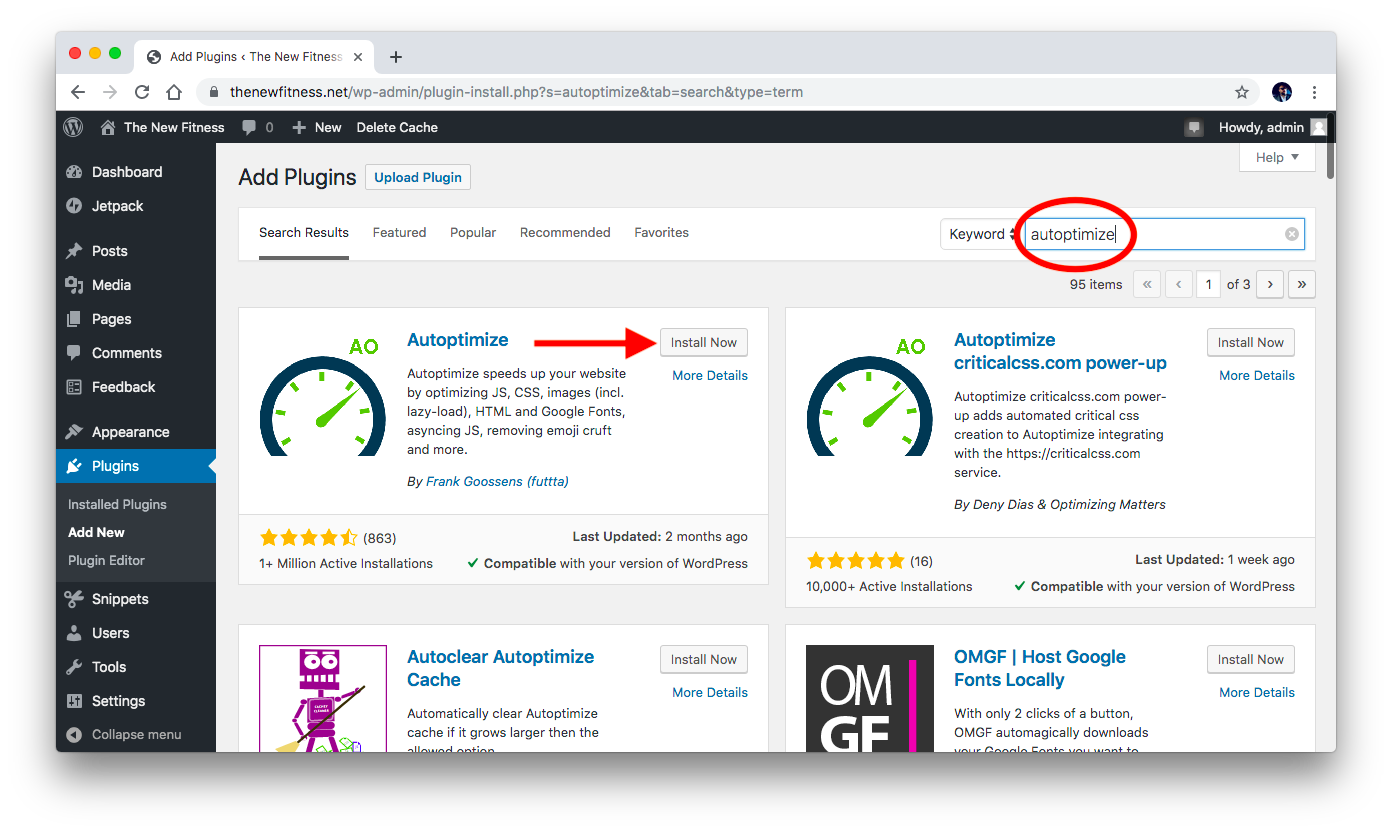Switch to Search Results tab
Screen dimensions: 1392x832
[304, 232]
